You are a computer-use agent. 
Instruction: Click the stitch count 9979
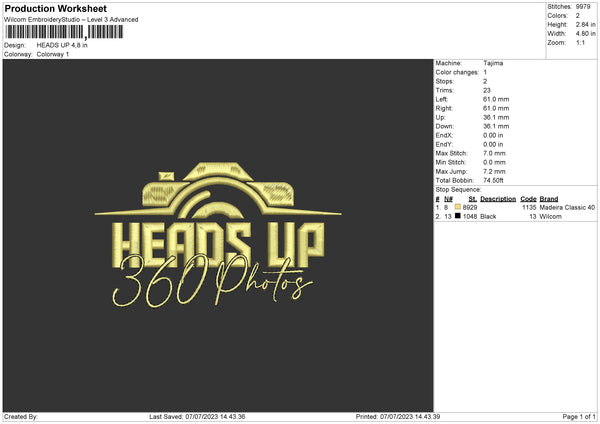point(583,7)
